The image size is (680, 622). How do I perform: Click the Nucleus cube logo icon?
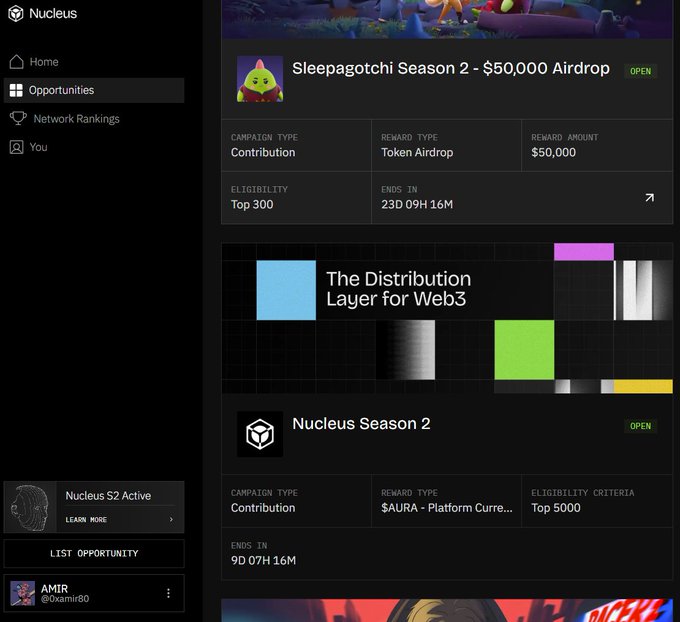click(16, 13)
